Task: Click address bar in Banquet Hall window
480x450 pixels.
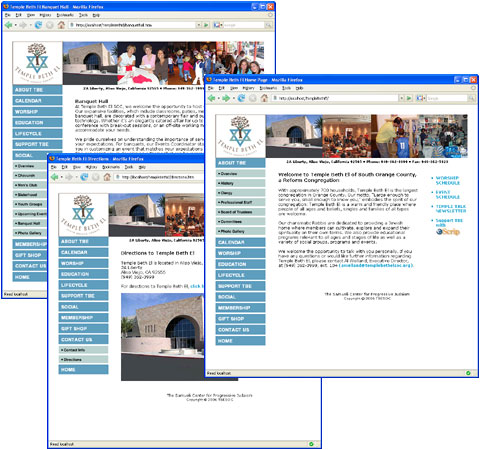Action: pos(132,25)
